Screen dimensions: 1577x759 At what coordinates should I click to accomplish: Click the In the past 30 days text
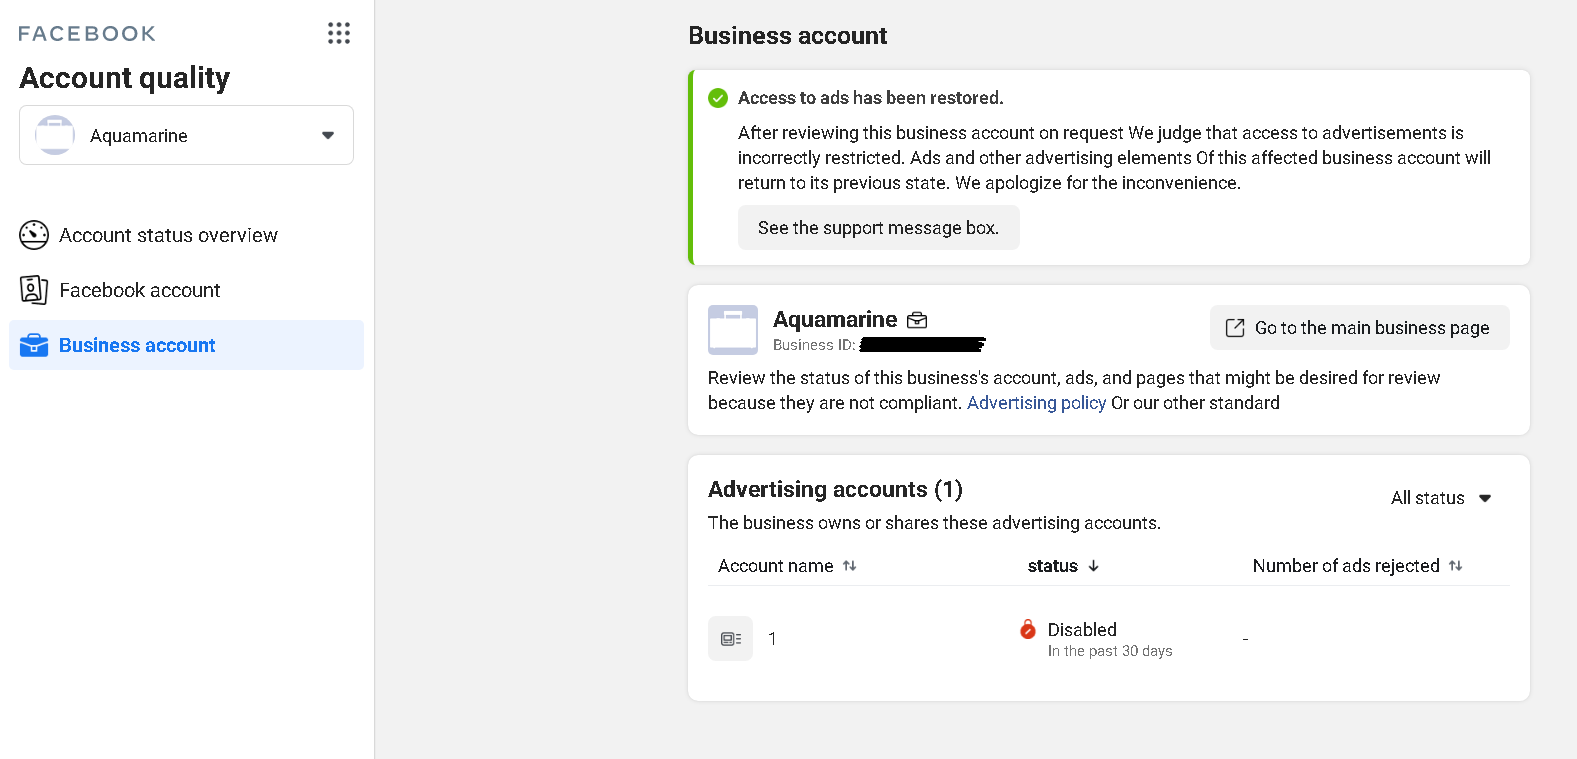(1110, 651)
